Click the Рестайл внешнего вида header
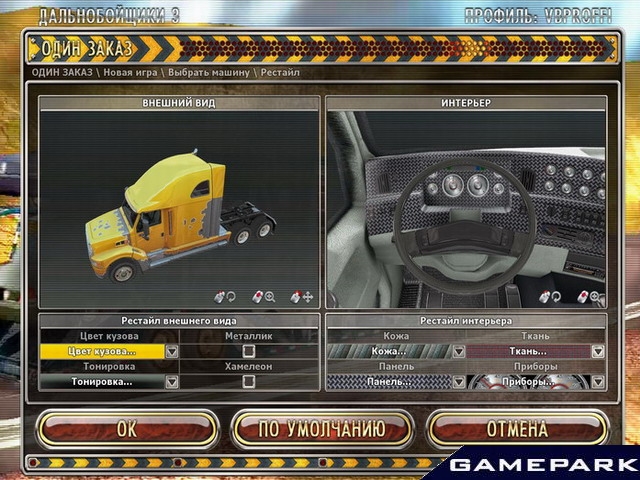The width and height of the screenshot is (640, 480). click(x=179, y=321)
